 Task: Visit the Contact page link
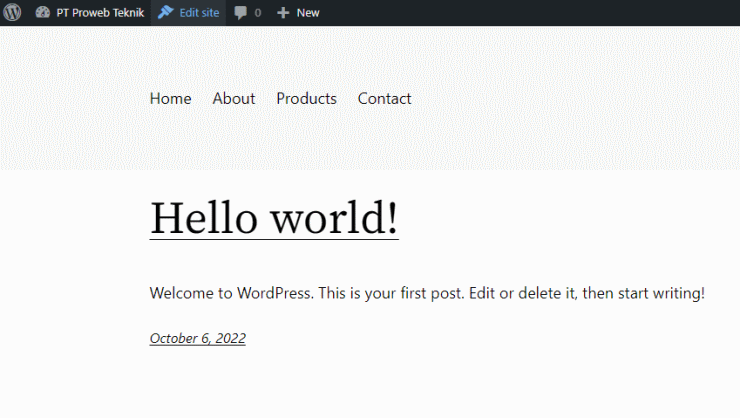(x=384, y=99)
